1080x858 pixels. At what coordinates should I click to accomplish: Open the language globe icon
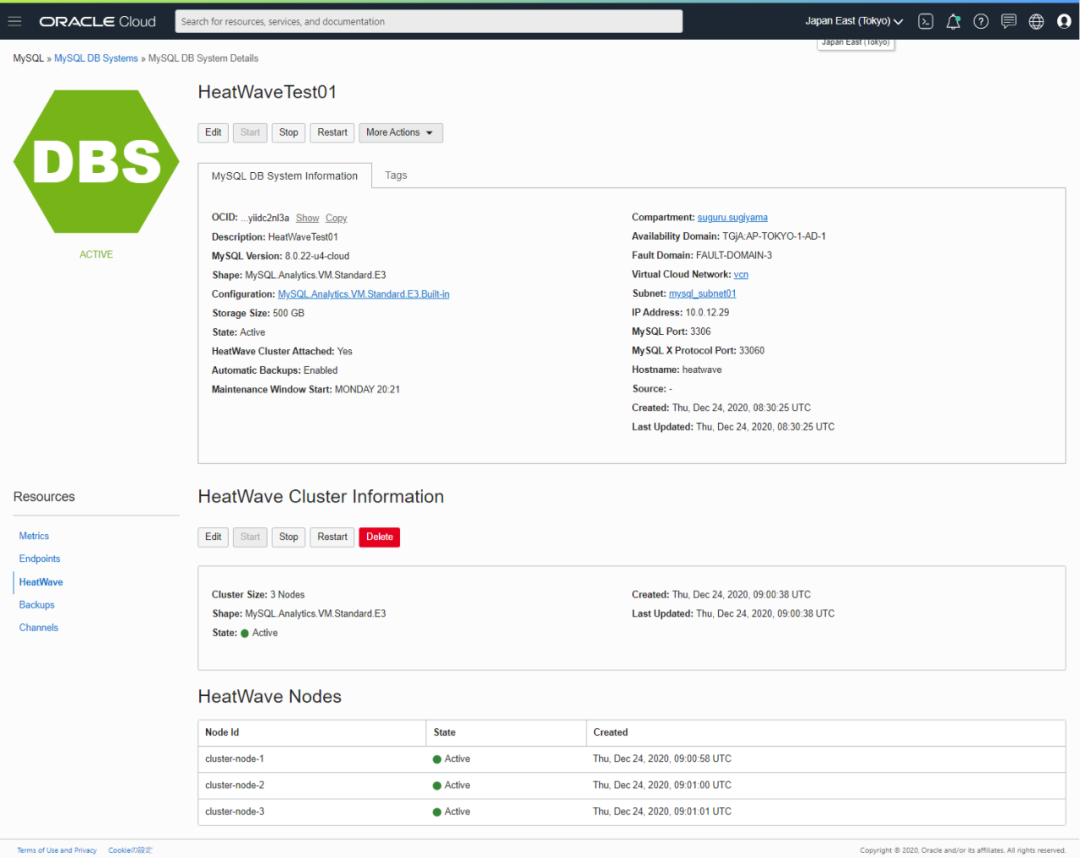pos(1036,21)
